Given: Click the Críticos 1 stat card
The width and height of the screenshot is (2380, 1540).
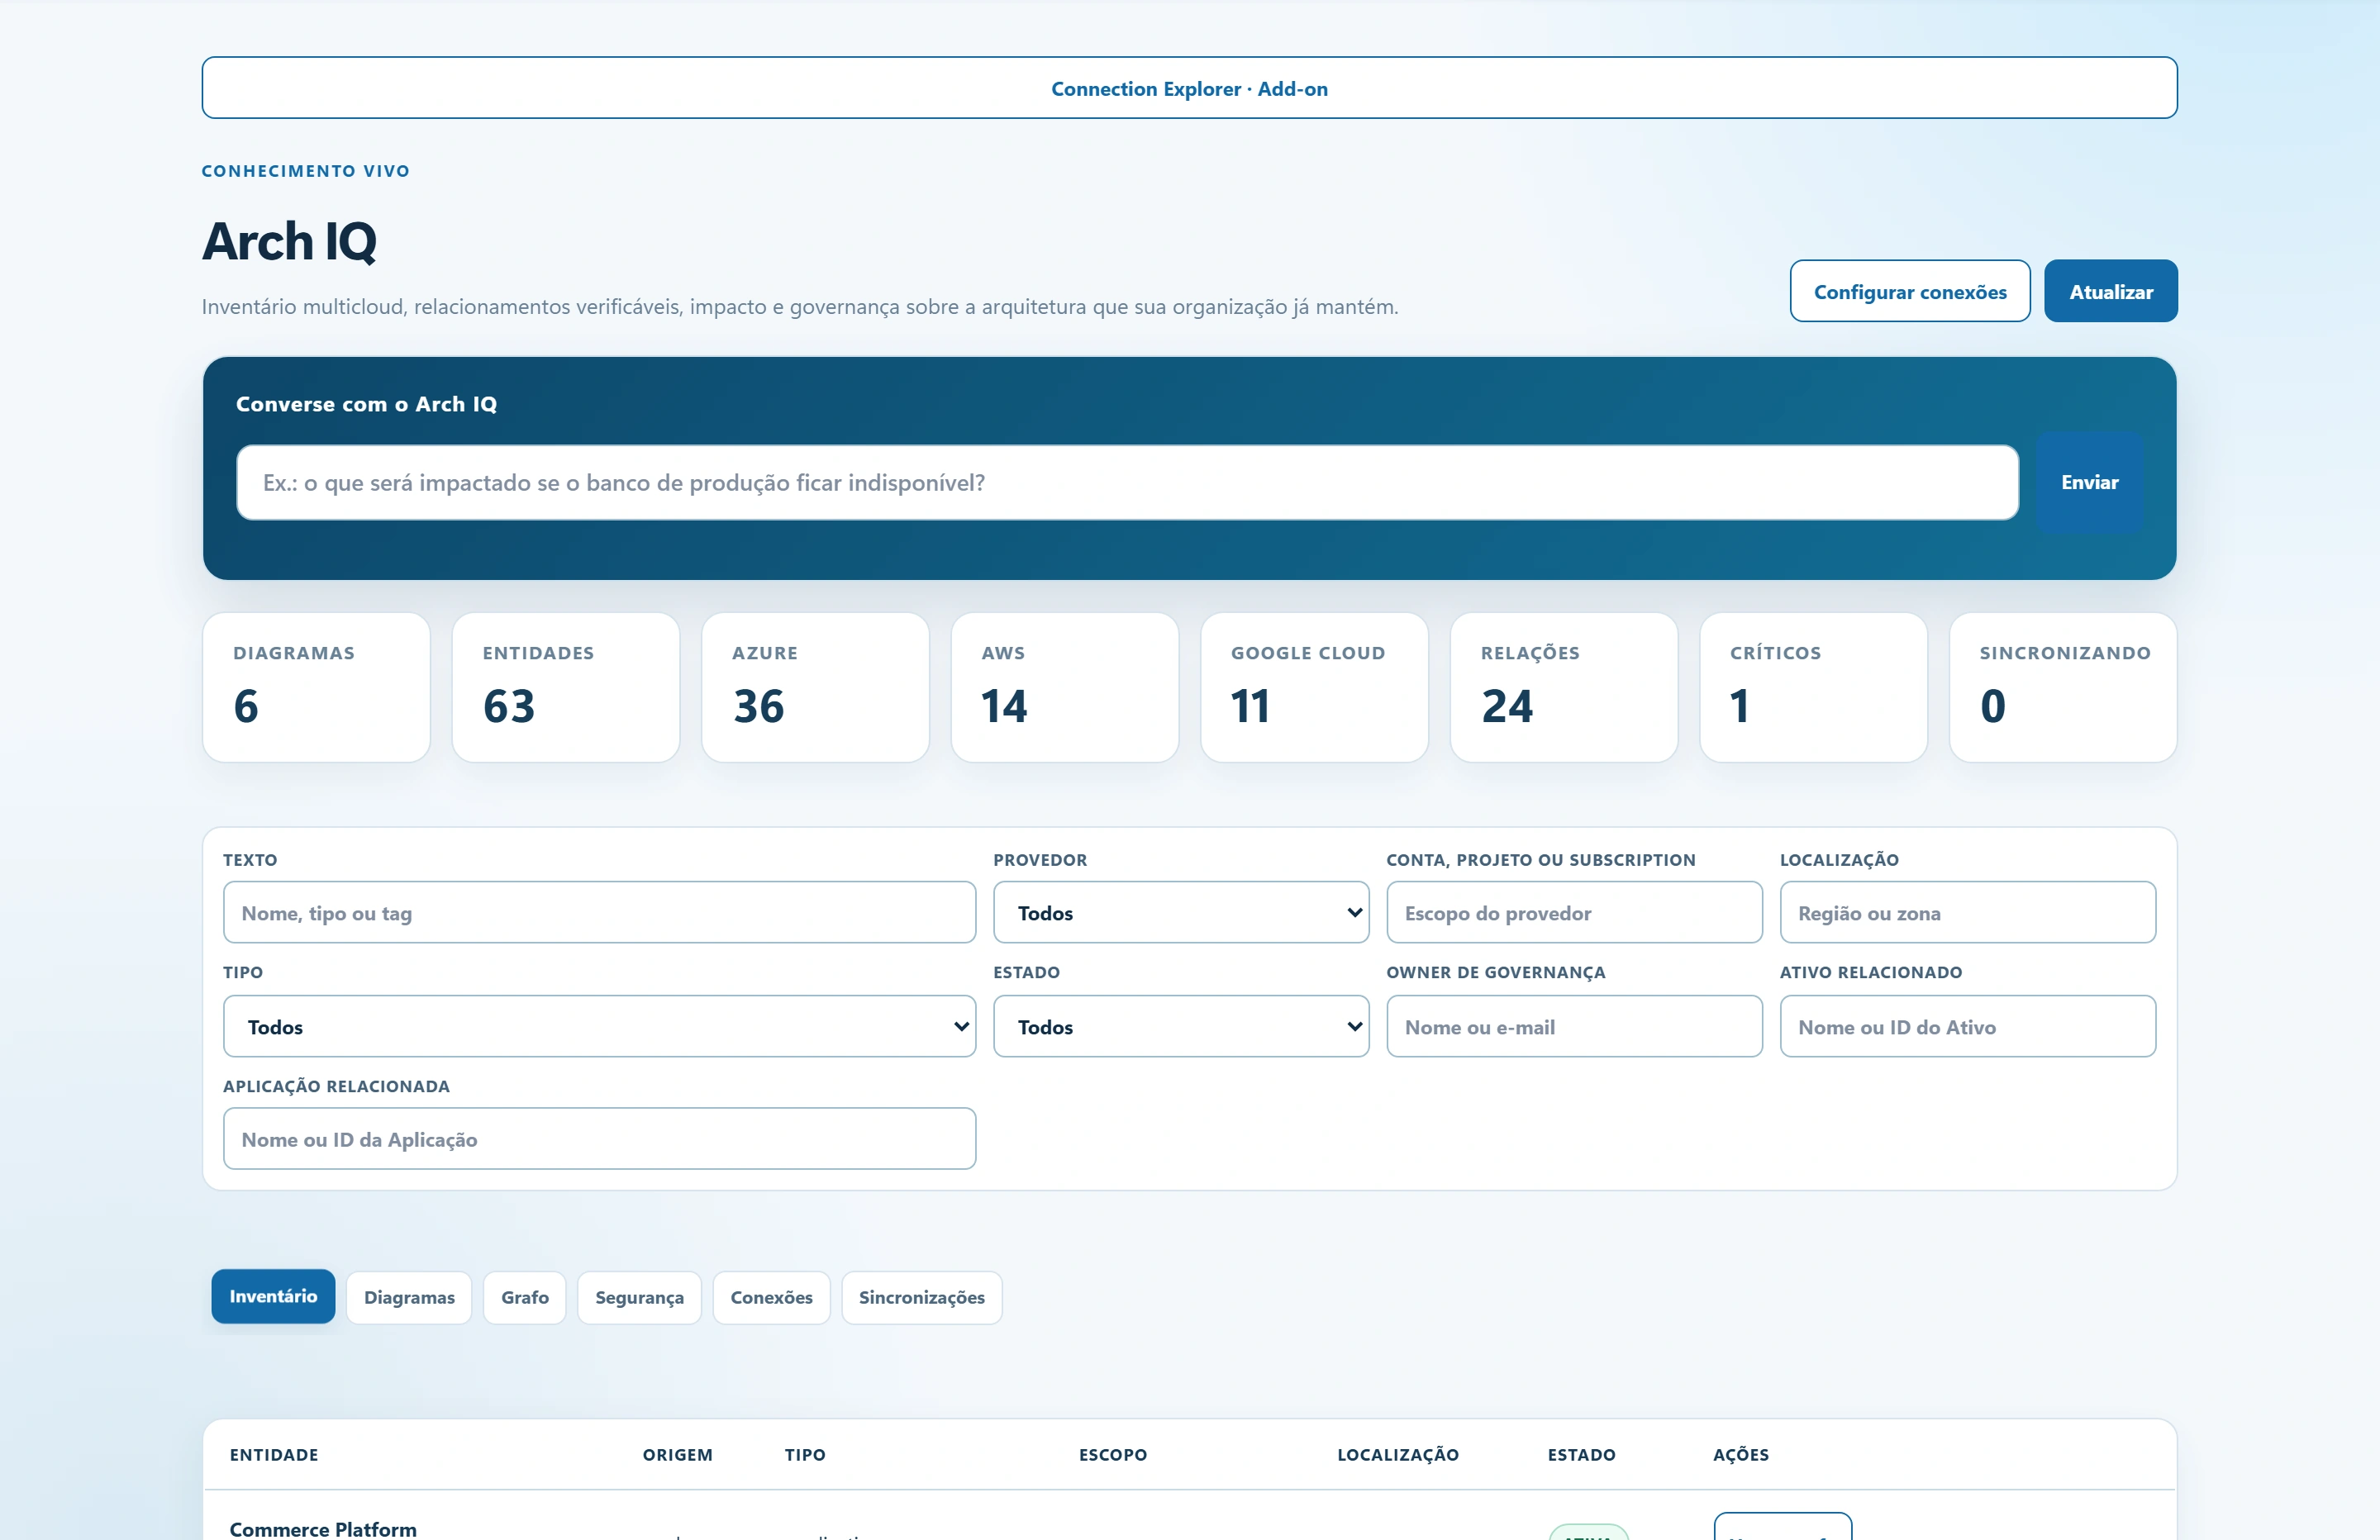Looking at the screenshot, I should 1813,688.
